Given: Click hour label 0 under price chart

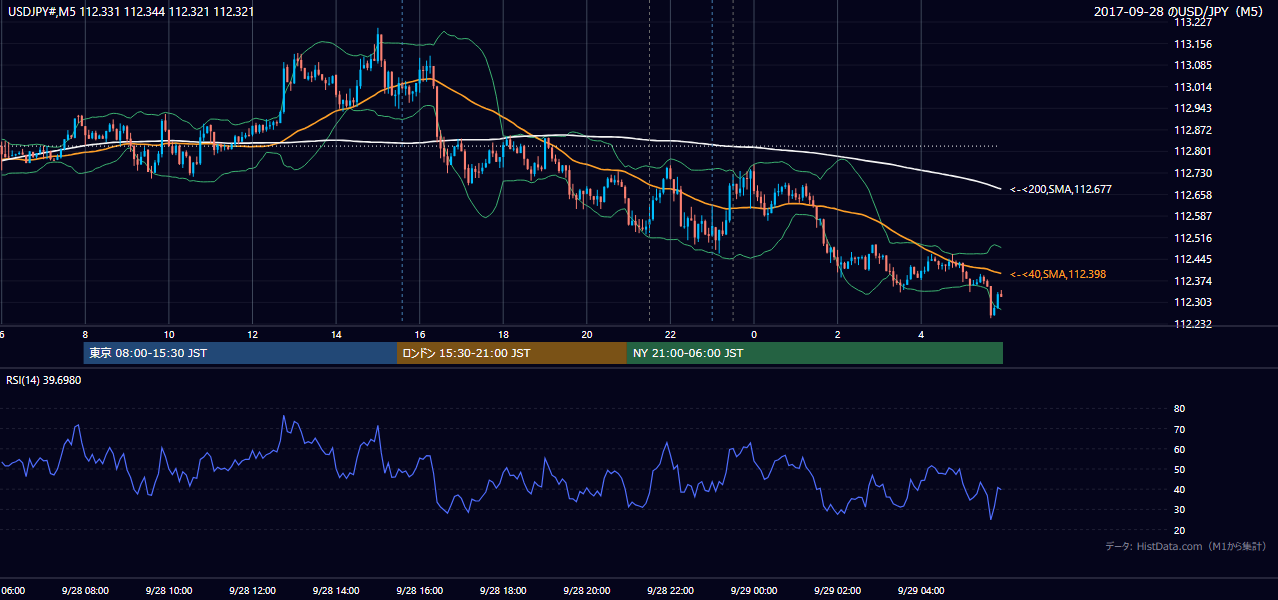Looking at the screenshot, I should pos(754,334).
